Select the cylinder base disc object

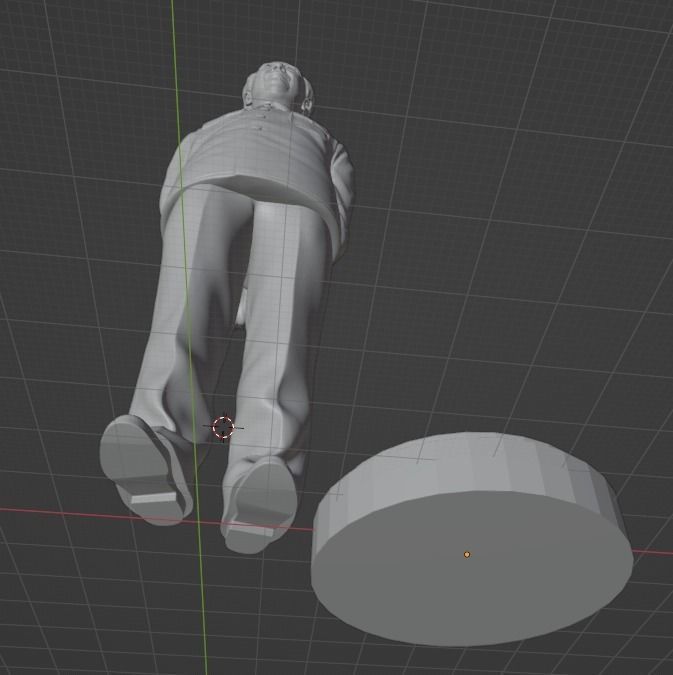click(472, 540)
